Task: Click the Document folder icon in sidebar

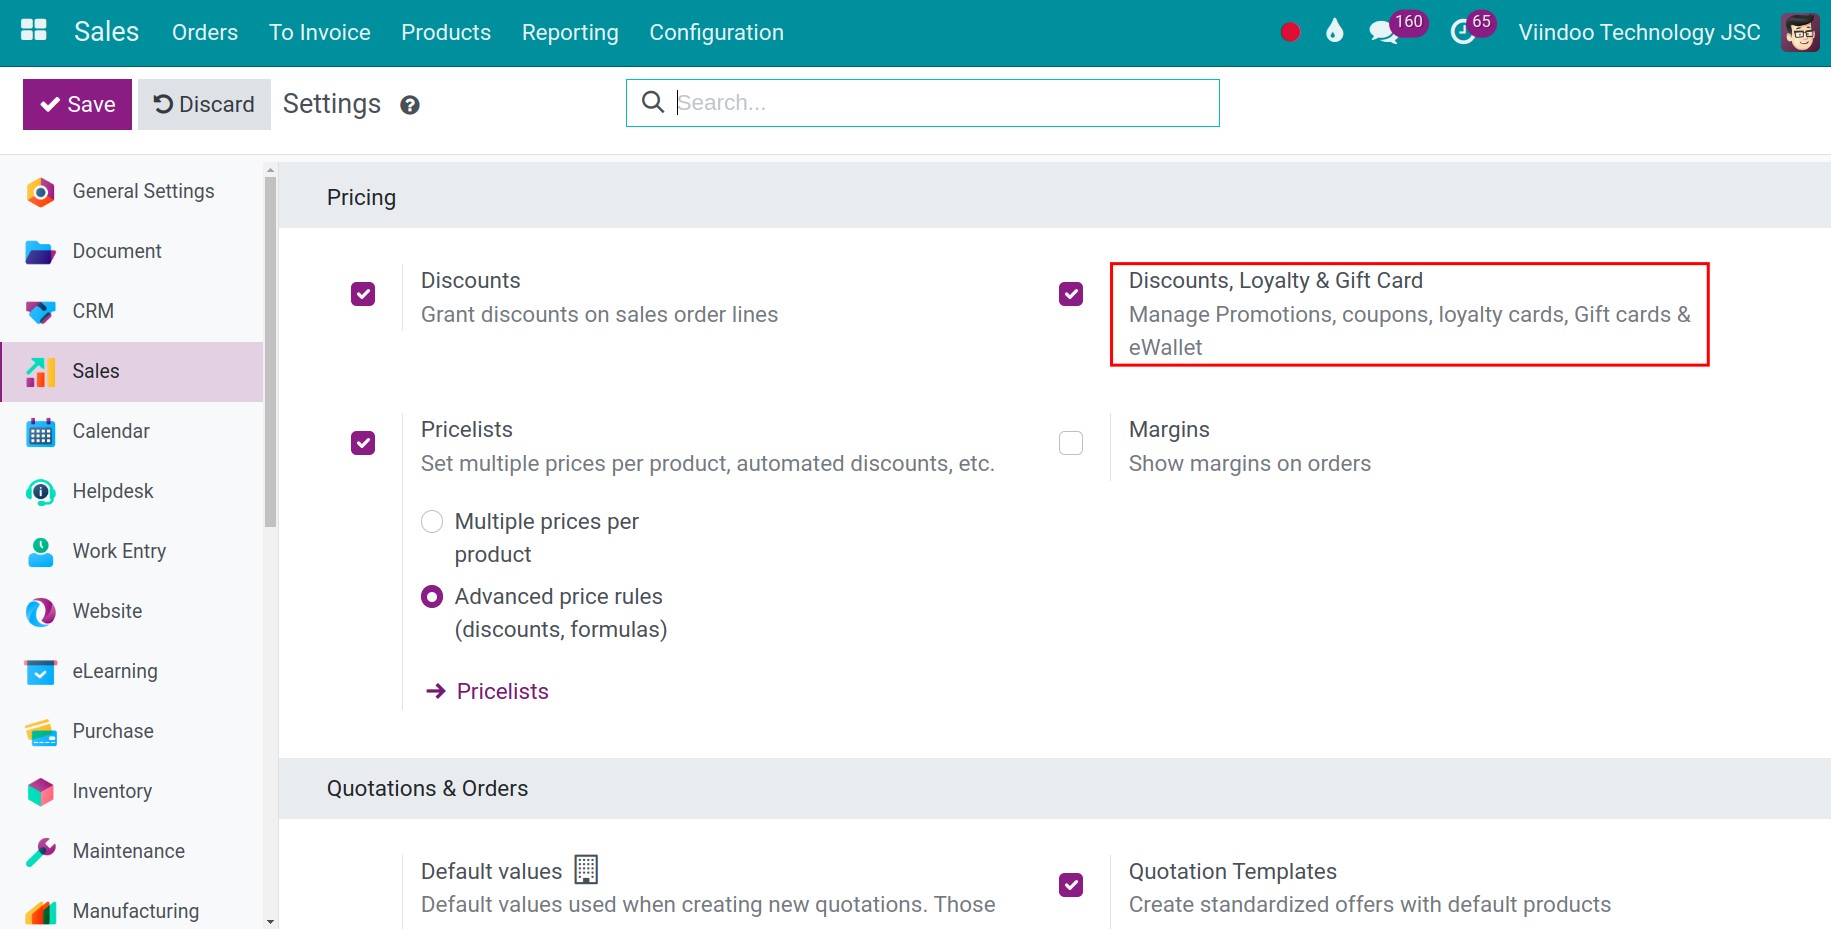Action: (40, 251)
